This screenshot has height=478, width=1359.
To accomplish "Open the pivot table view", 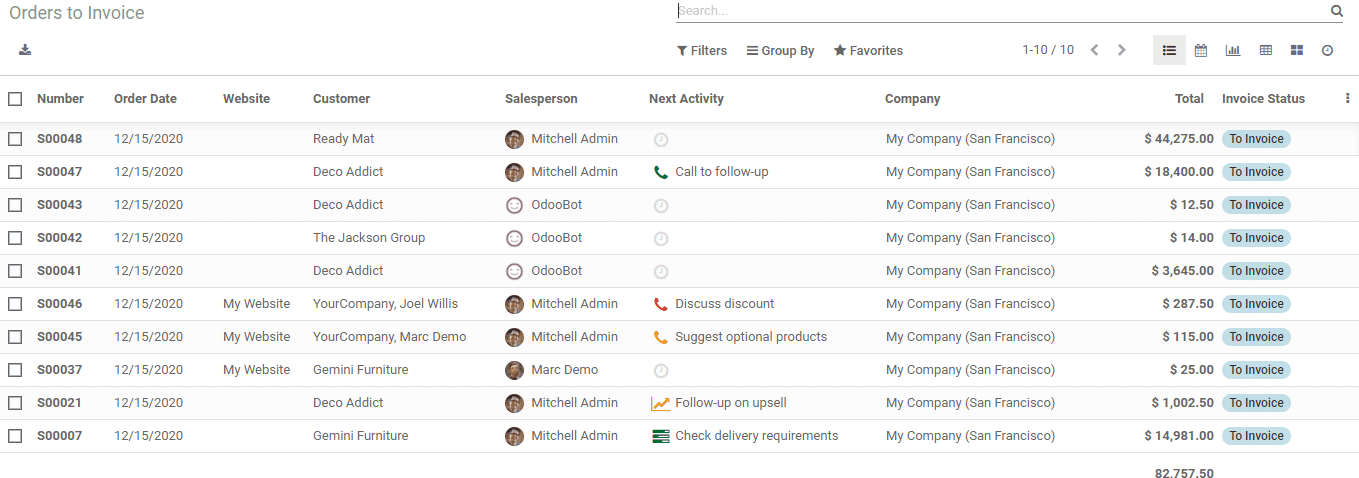I will 1265,50.
